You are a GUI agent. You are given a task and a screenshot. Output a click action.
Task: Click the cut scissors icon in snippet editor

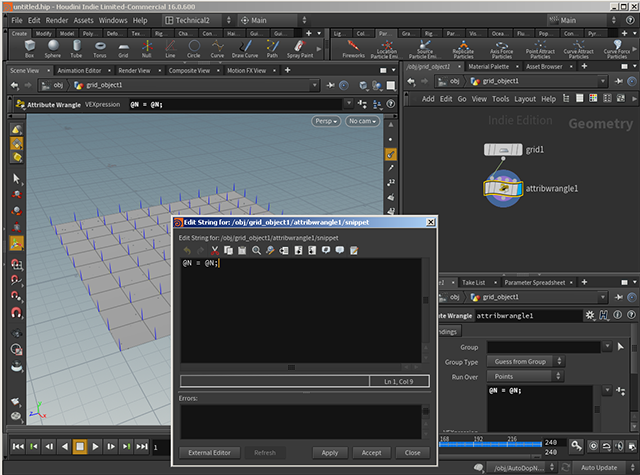(x=215, y=250)
